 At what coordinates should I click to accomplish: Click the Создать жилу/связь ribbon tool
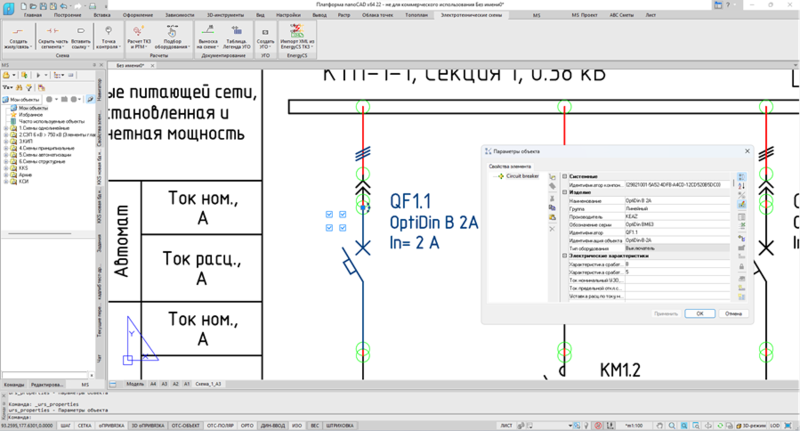pos(19,37)
